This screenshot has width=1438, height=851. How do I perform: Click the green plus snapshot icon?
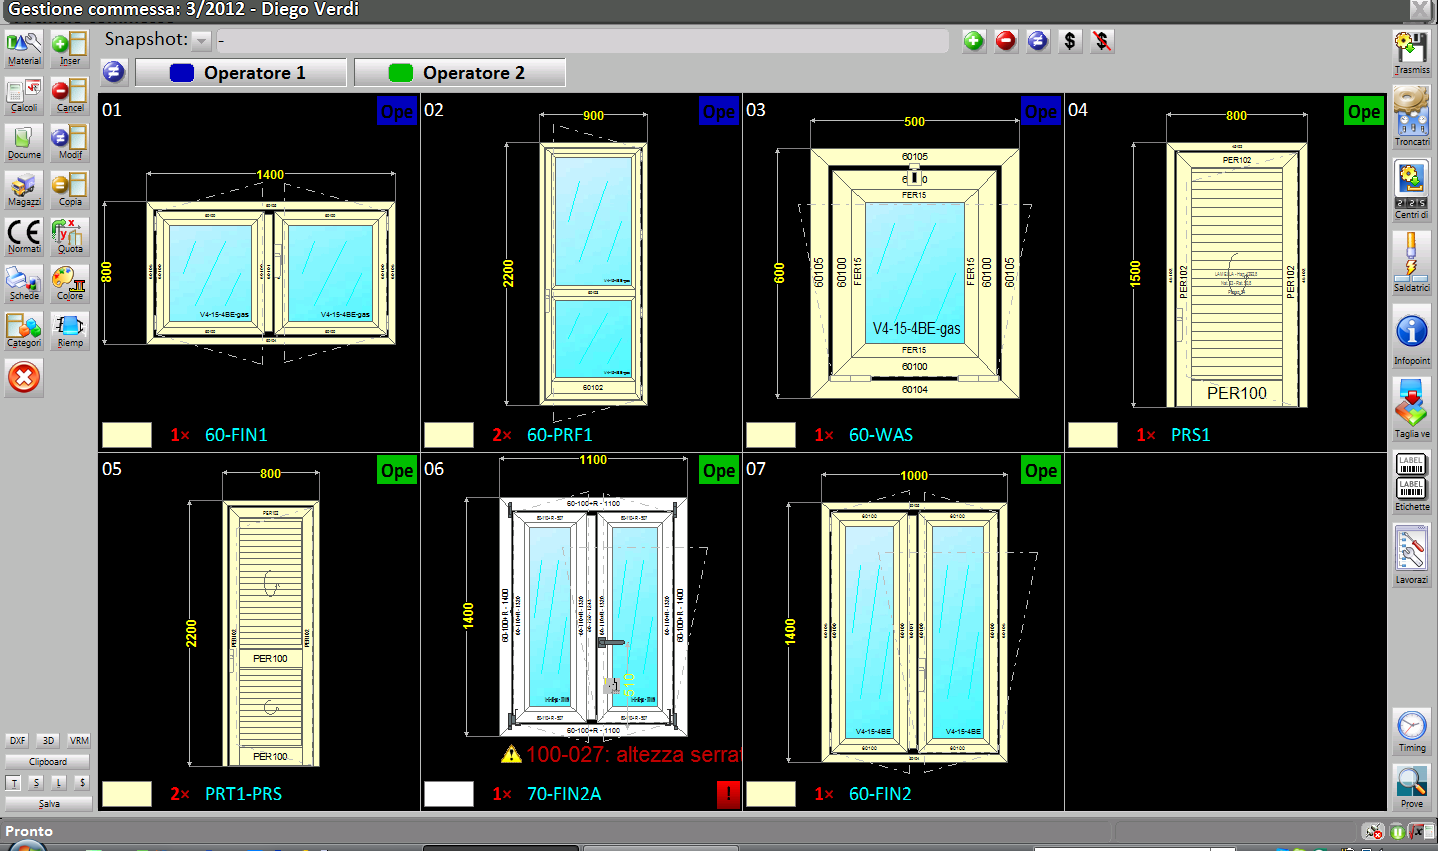974,41
